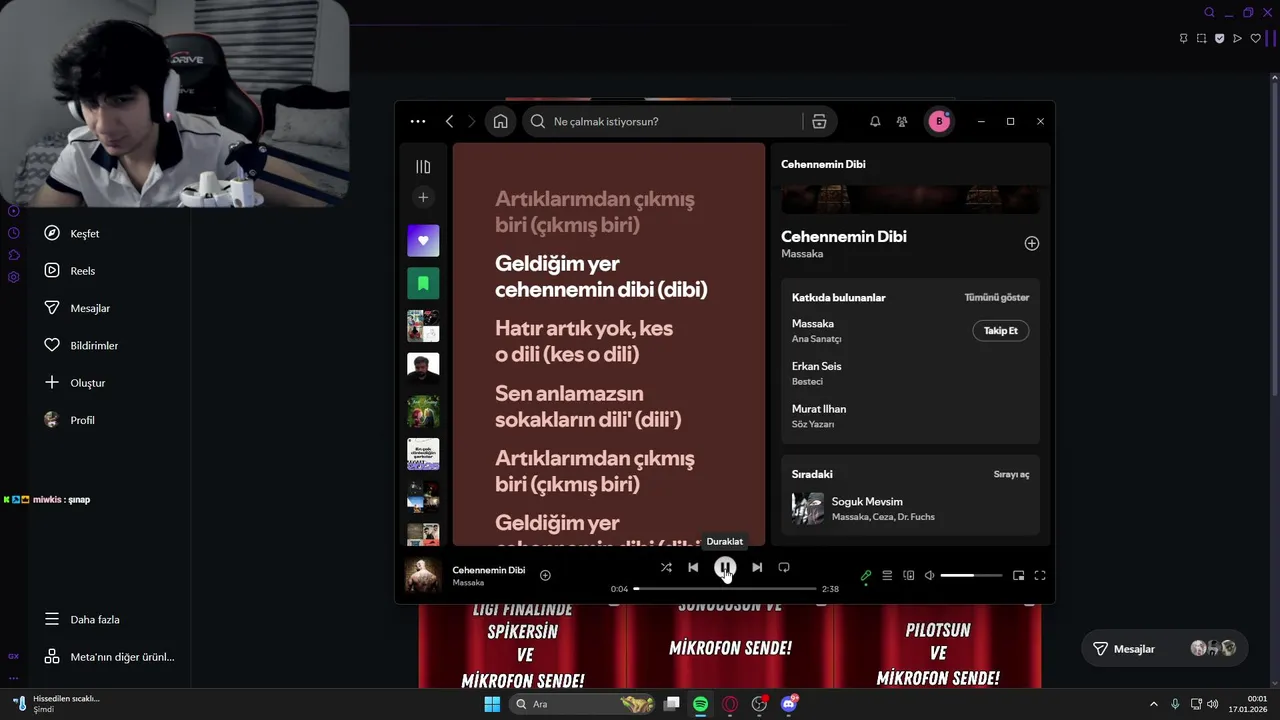
Task: Click taskbar search box 'Ara'
Action: coord(584,704)
